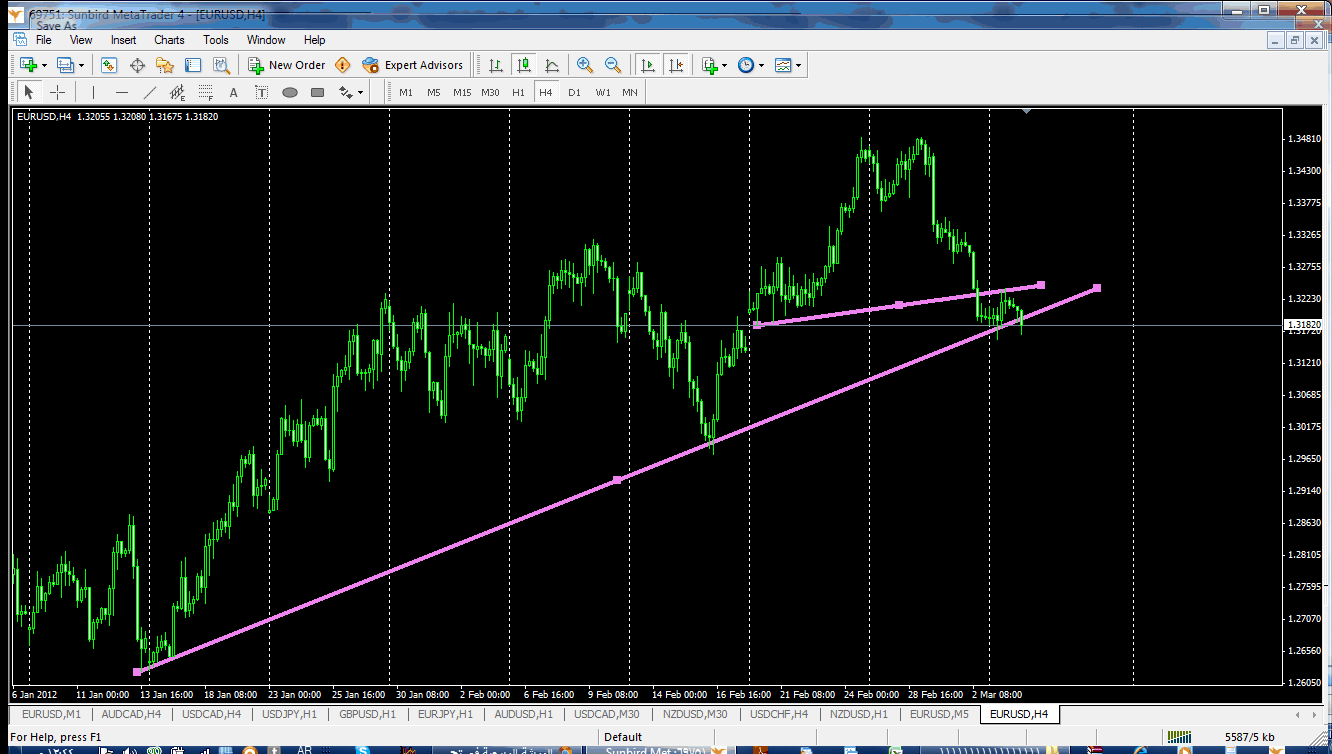1332x754 pixels.
Task: Switch to the USDJPY,H1 chart tab
Action: [289, 714]
